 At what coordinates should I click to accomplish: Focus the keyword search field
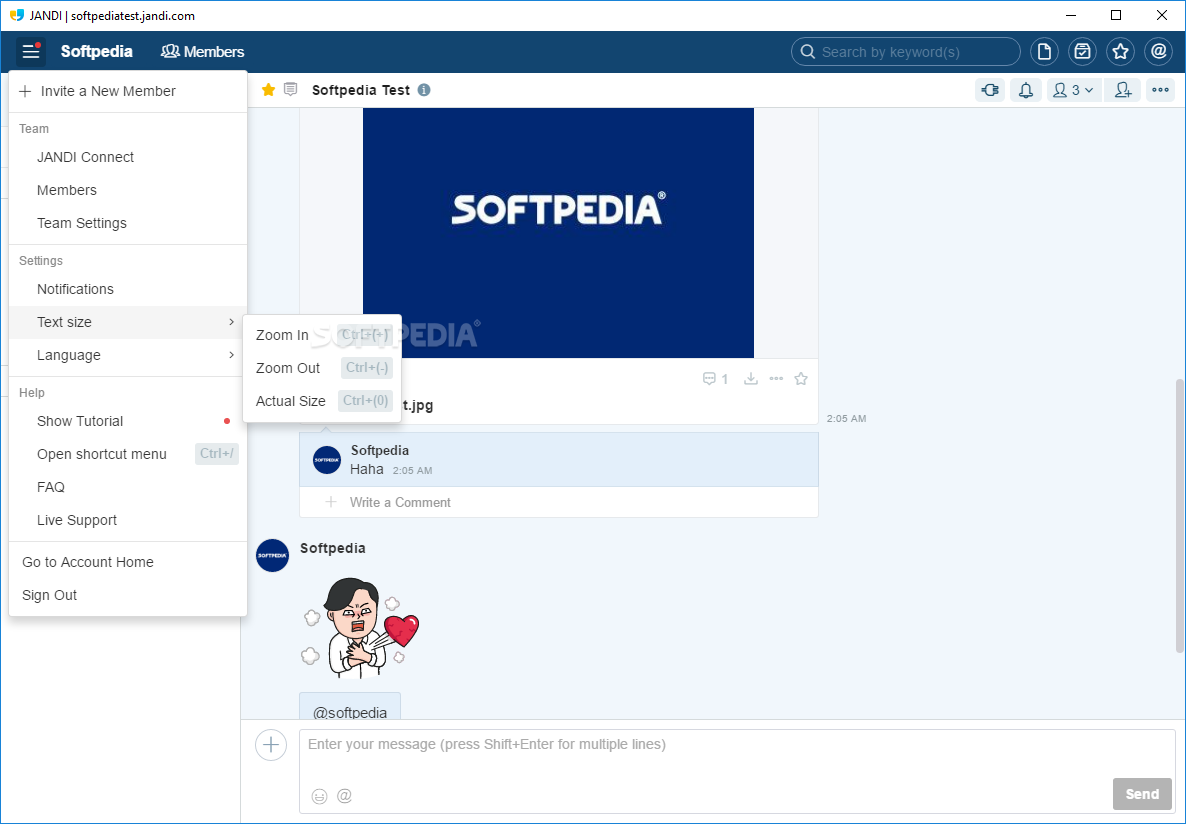pyautogui.click(x=905, y=51)
